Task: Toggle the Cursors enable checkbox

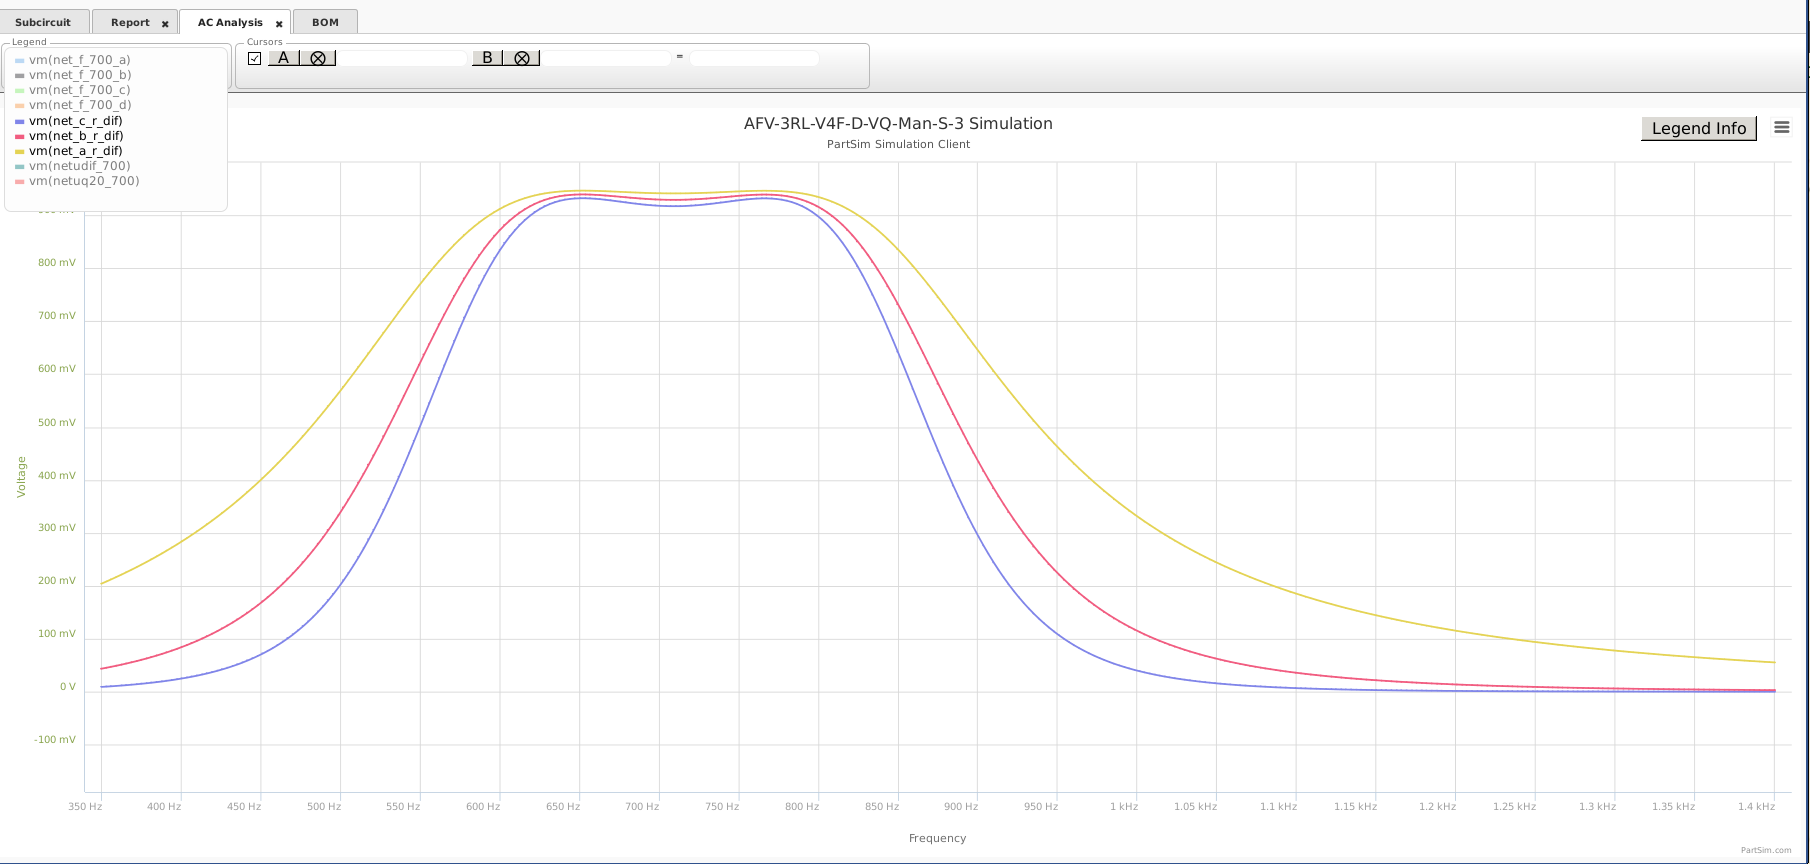Action: (x=255, y=58)
